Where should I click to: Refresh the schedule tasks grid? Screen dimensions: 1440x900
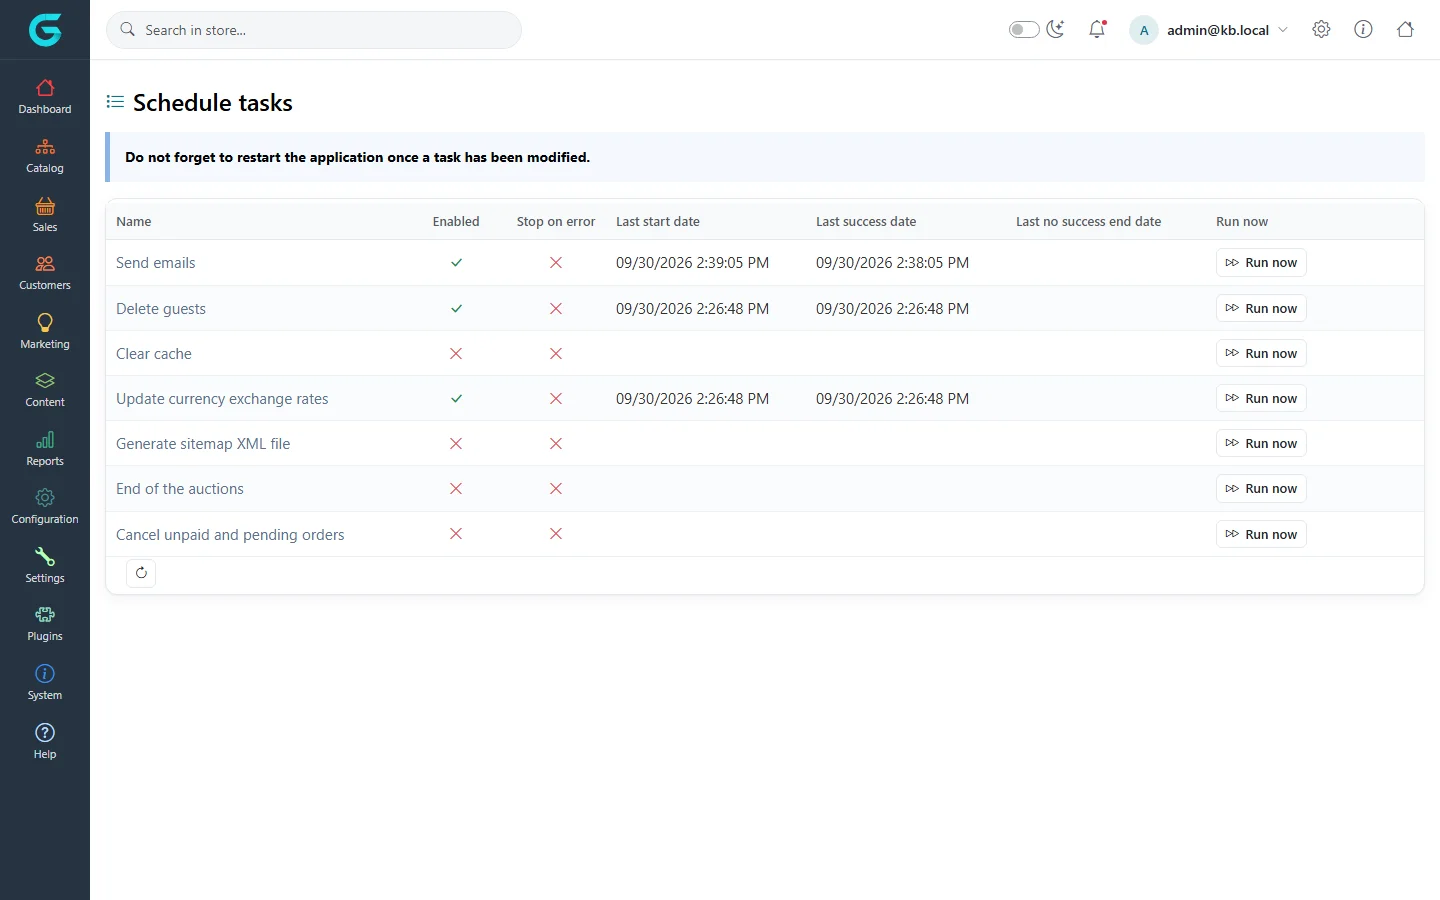[141, 573]
